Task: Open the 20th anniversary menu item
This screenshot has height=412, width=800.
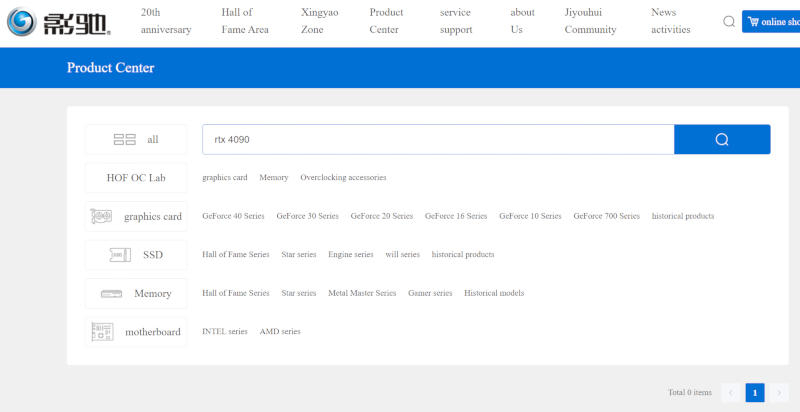Action: [166, 21]
